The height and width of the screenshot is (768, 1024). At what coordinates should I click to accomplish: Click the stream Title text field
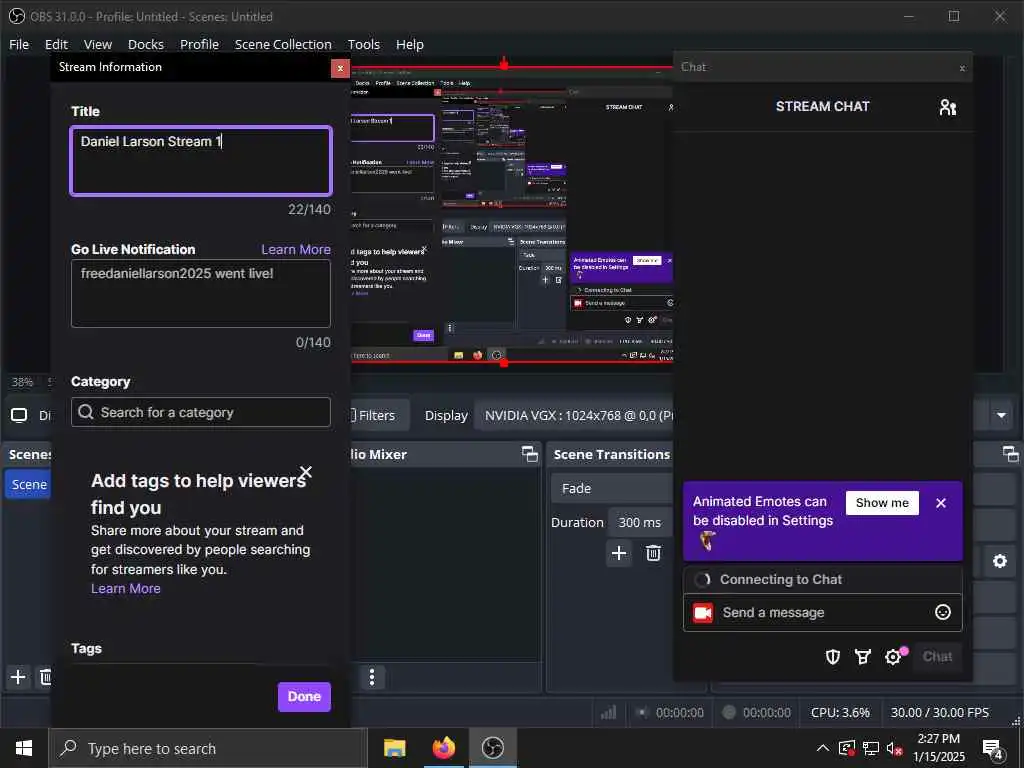click(201, 161)
